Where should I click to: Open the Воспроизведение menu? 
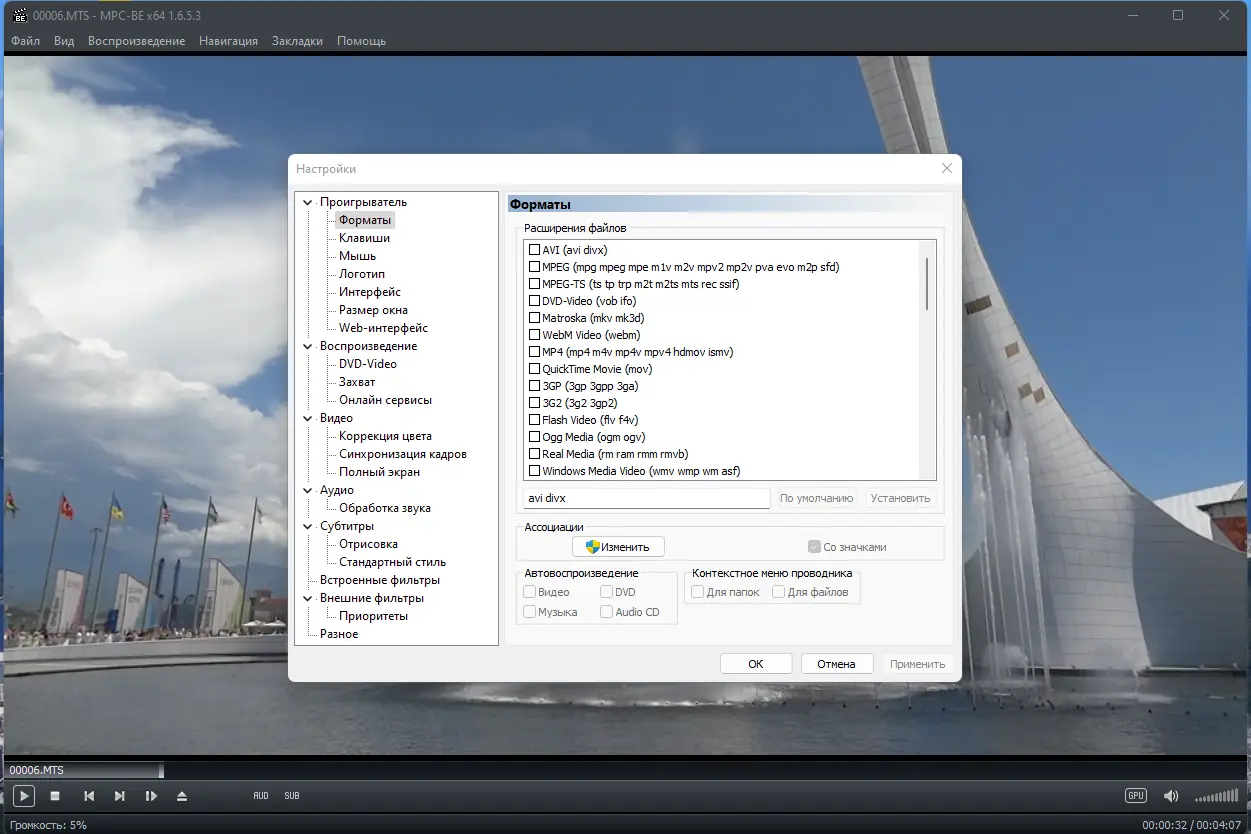pyautogui.click(x=136, y=41)
